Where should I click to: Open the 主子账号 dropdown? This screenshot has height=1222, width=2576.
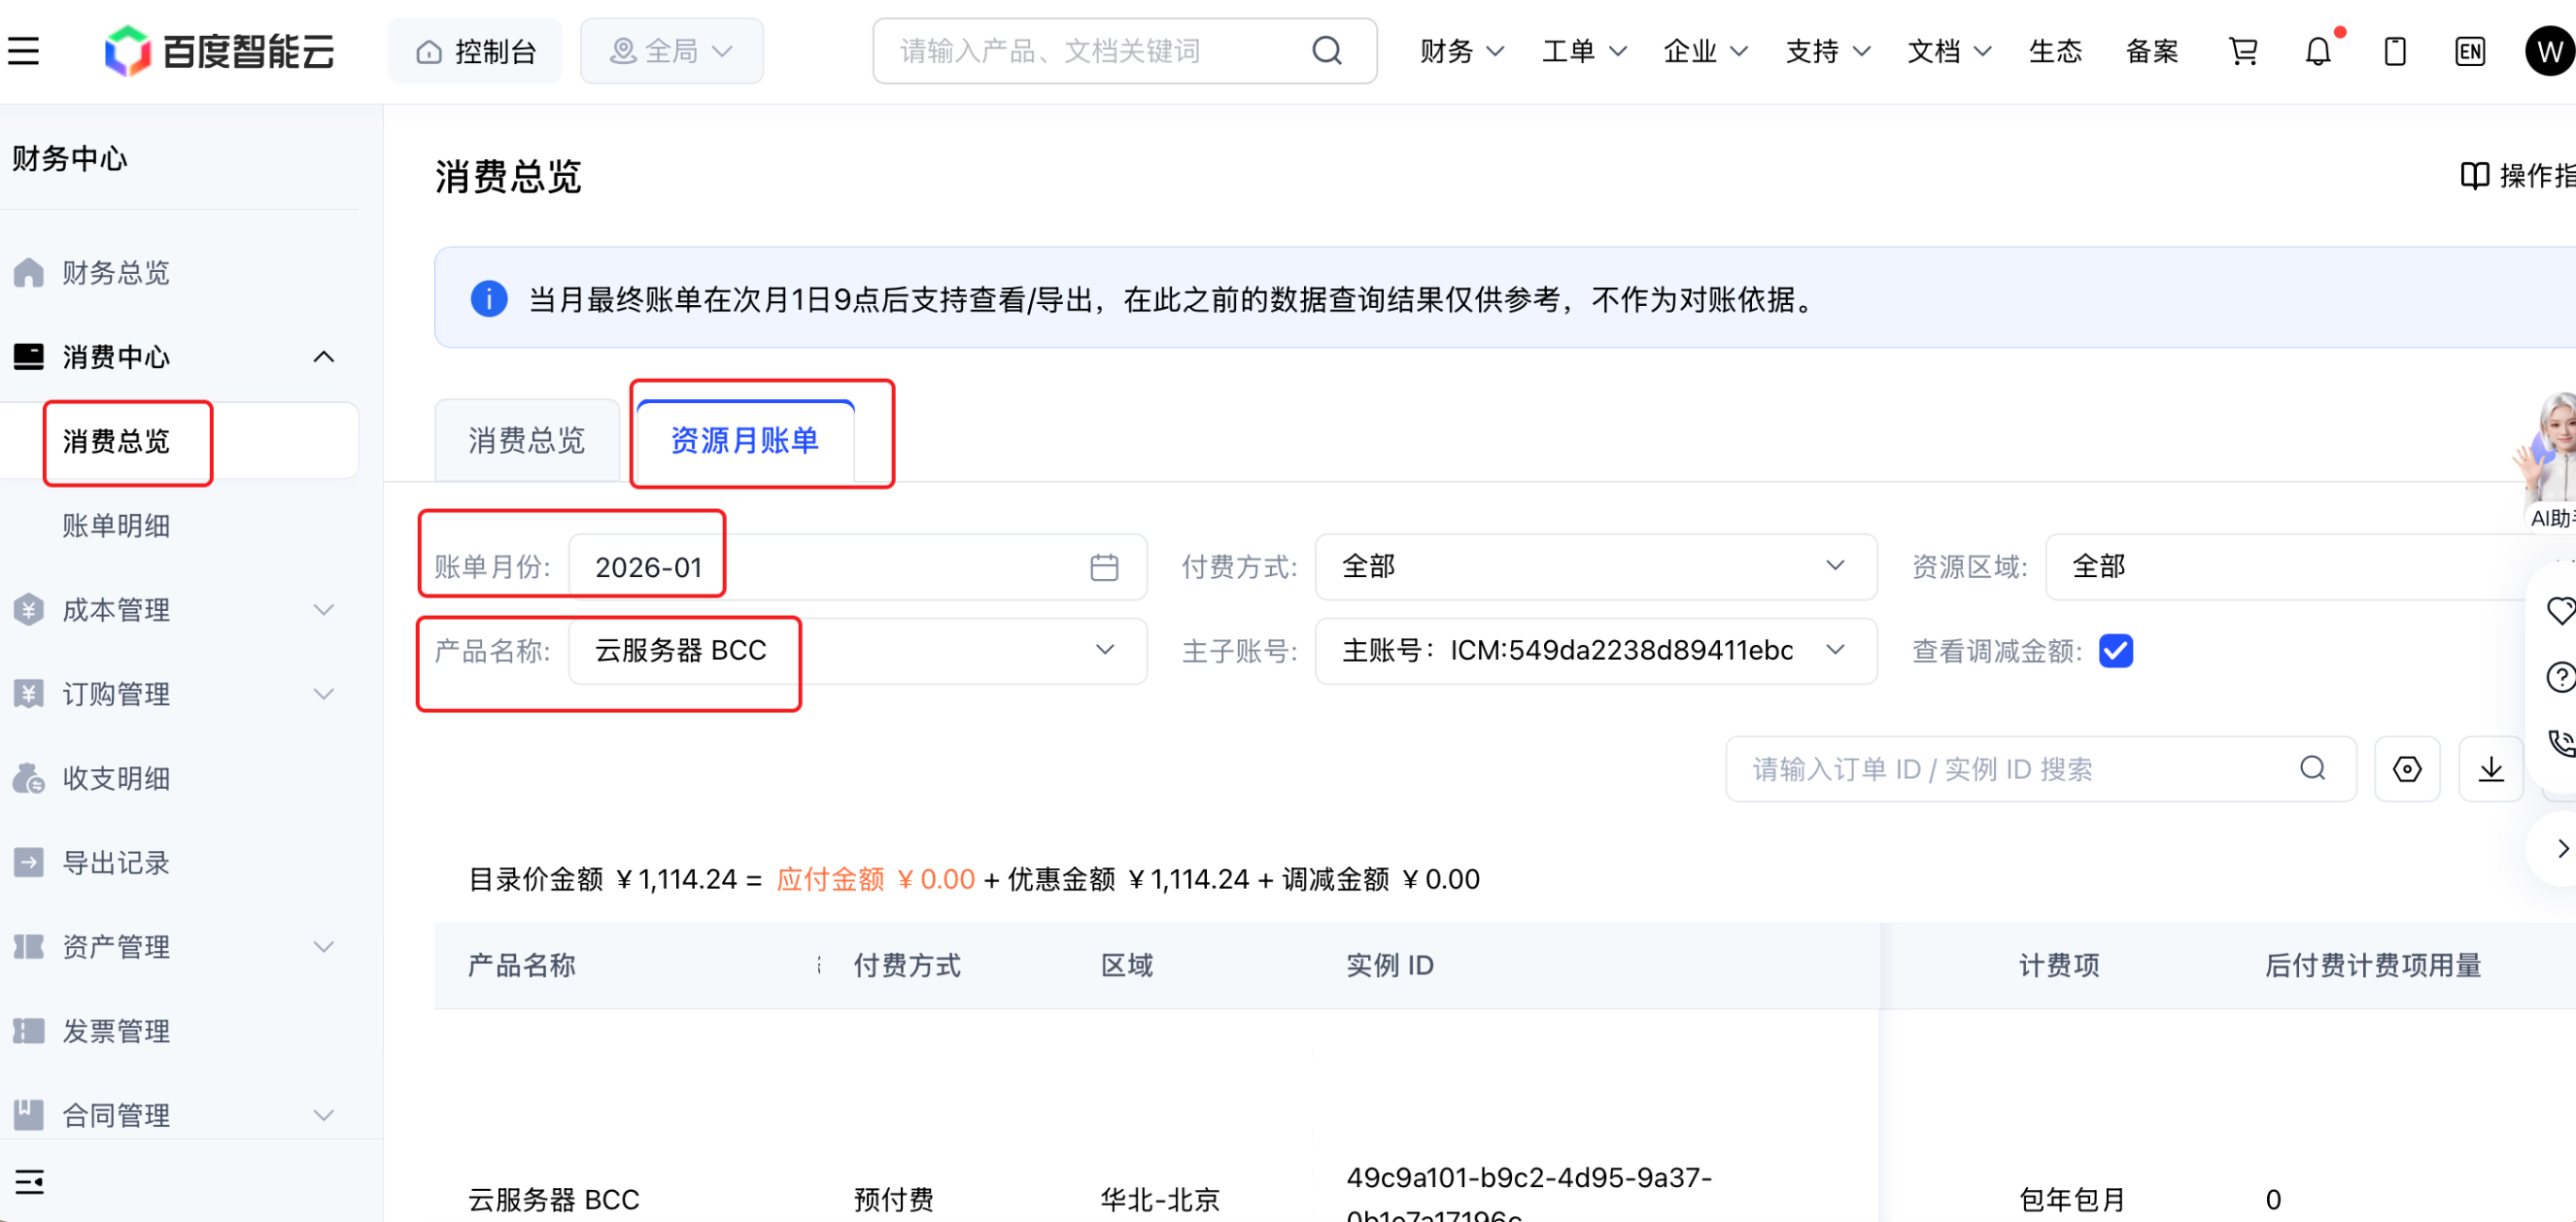click(1595, 651)
